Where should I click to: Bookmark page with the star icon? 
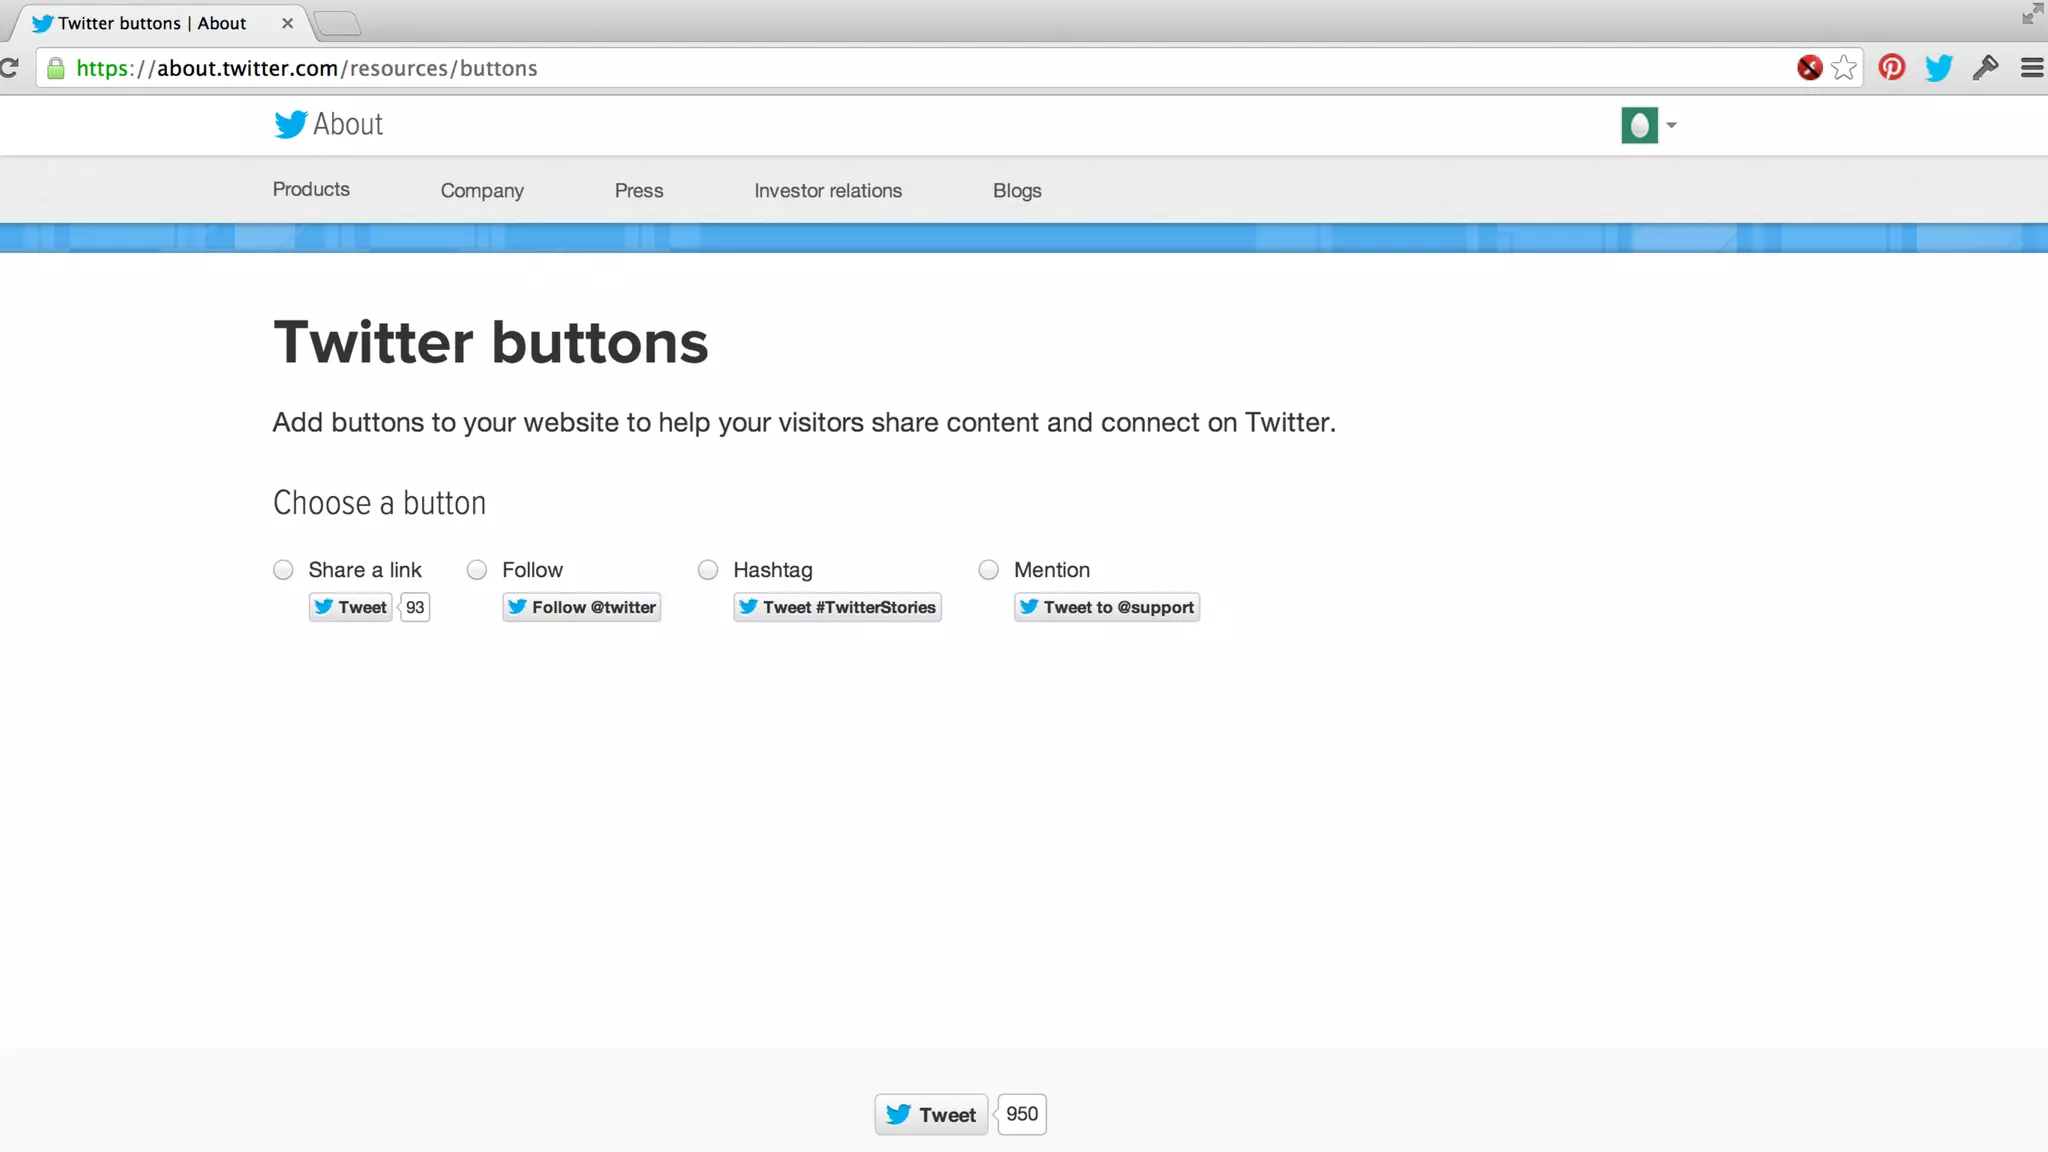click(x=1844, y=68)
